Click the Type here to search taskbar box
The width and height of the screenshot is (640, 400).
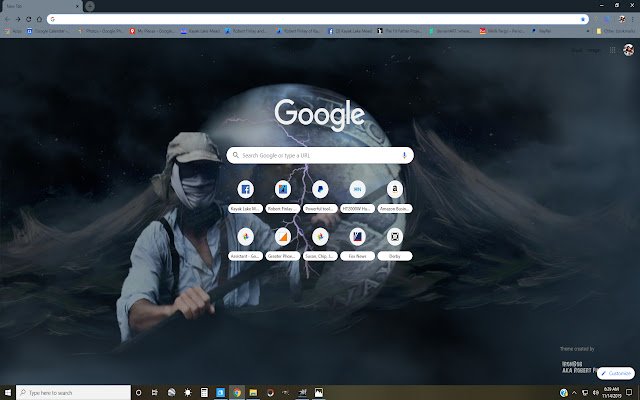click(x=73, y=393)
